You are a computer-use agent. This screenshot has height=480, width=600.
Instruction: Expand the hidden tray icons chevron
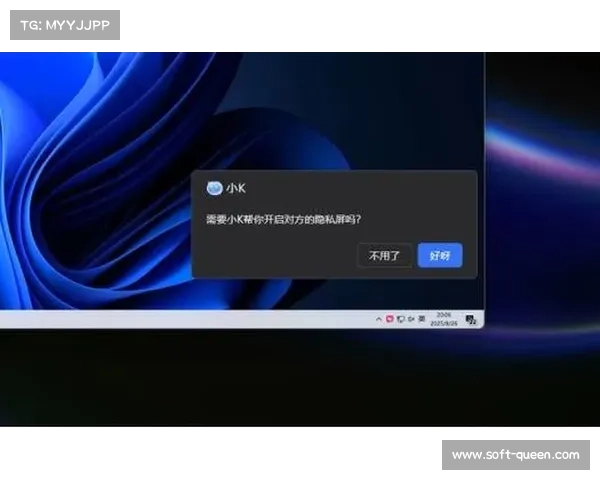(379, 319)
